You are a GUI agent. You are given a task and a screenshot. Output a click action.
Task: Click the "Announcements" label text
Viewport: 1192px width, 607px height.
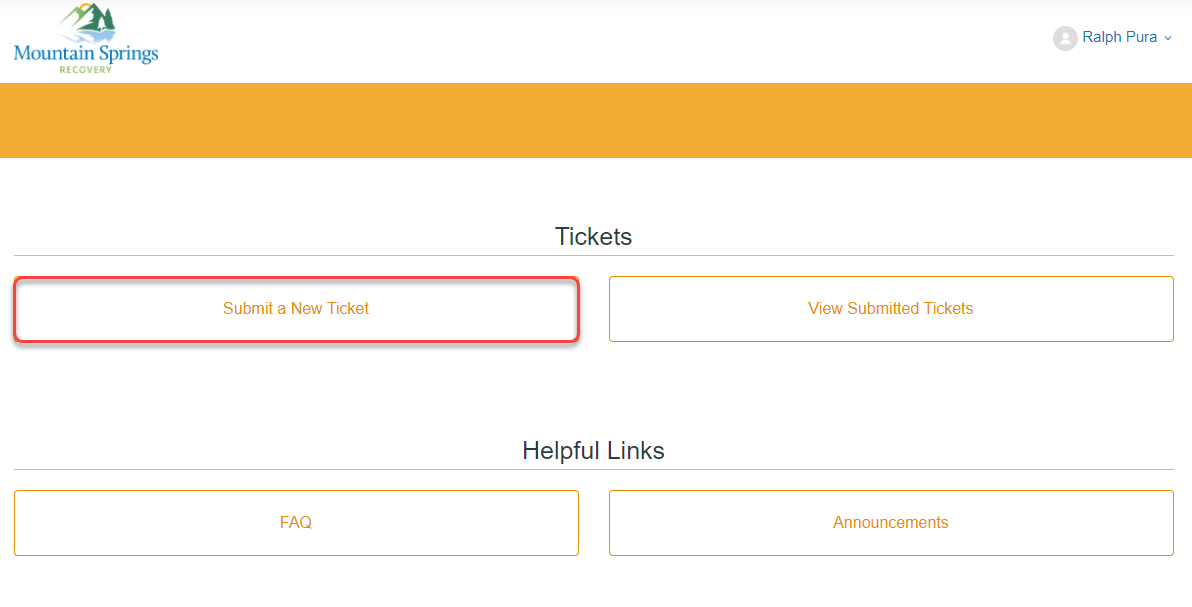(x=890, y=523)
